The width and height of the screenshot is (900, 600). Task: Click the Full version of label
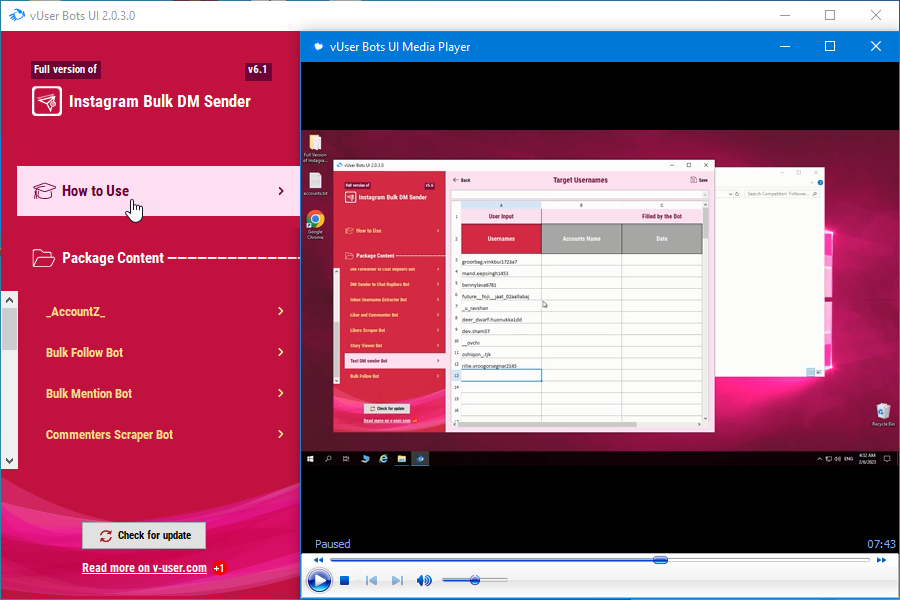click(x=65, y=69)
